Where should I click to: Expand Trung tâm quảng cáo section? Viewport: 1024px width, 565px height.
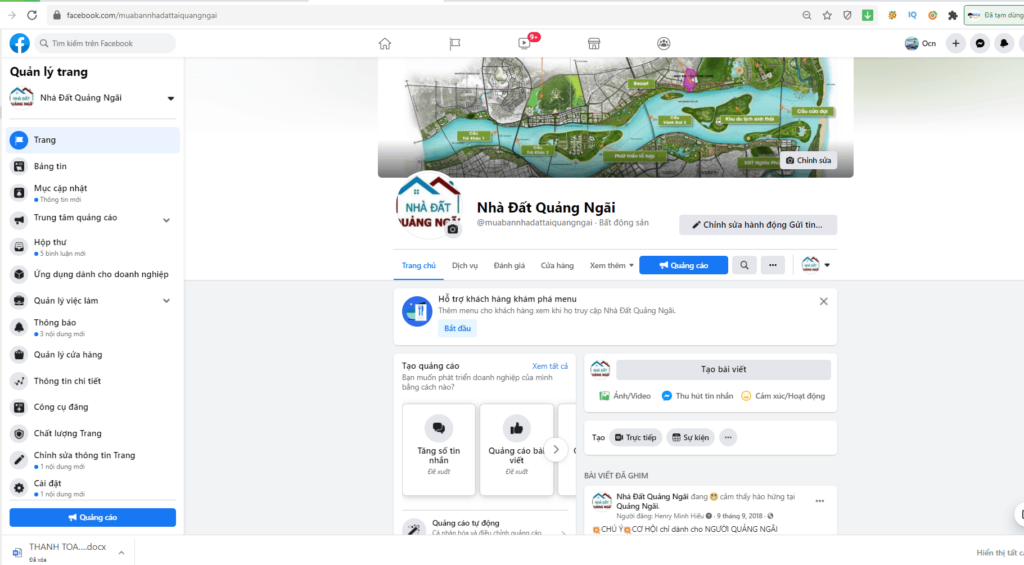click(x=167, y=220)
